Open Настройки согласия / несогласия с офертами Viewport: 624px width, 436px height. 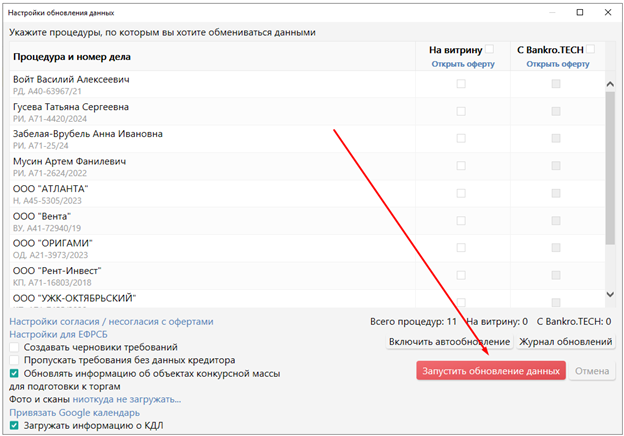(111, 321)
